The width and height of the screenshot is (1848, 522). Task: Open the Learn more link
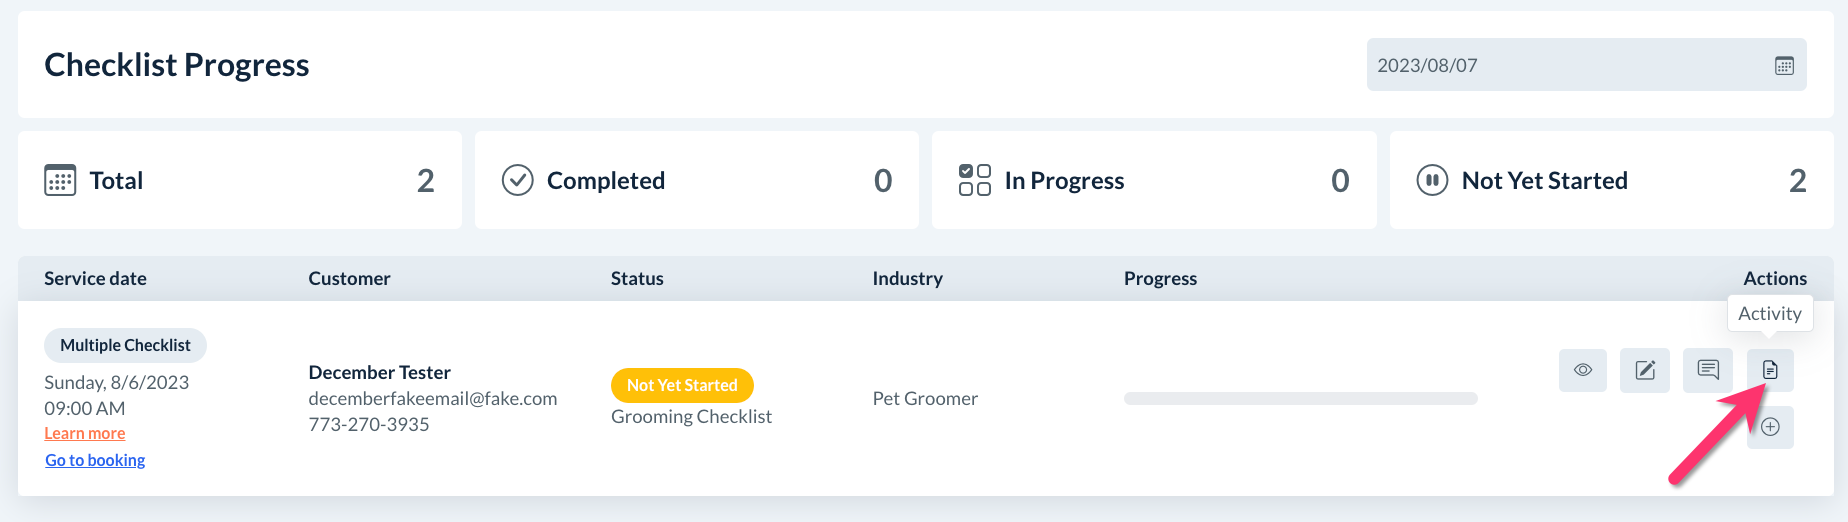85,433
